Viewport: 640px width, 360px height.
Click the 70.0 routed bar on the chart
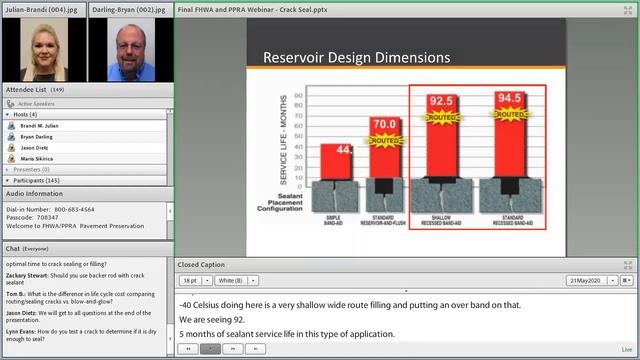coord(385,148)
